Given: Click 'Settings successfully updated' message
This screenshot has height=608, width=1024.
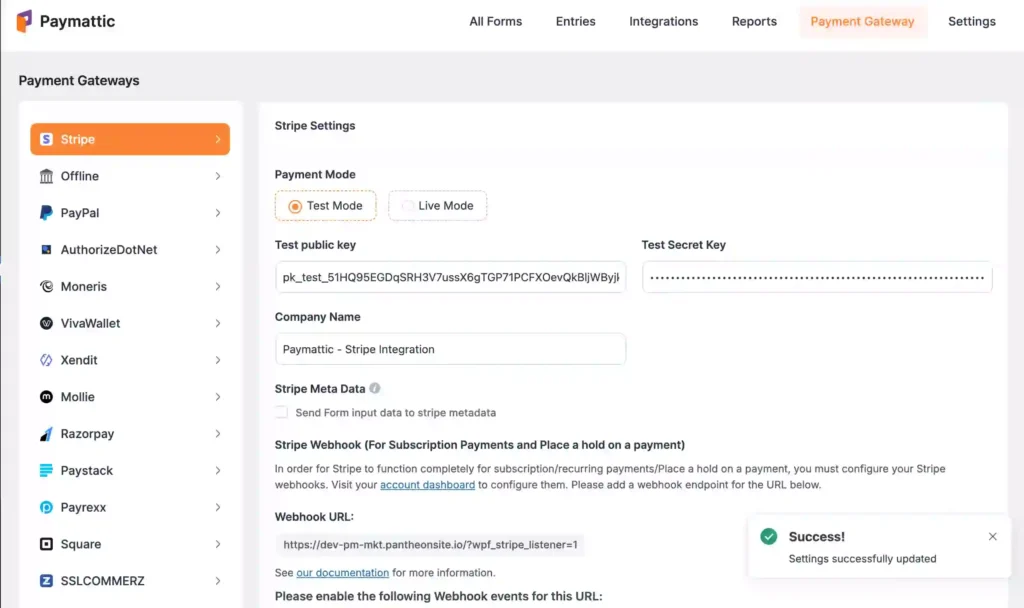Looking at the screenshot, I should coord(862,558).
